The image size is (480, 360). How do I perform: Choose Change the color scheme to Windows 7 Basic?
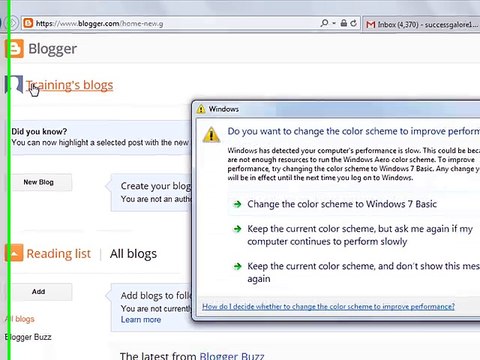pyautogui.click(x=342, y=204)
